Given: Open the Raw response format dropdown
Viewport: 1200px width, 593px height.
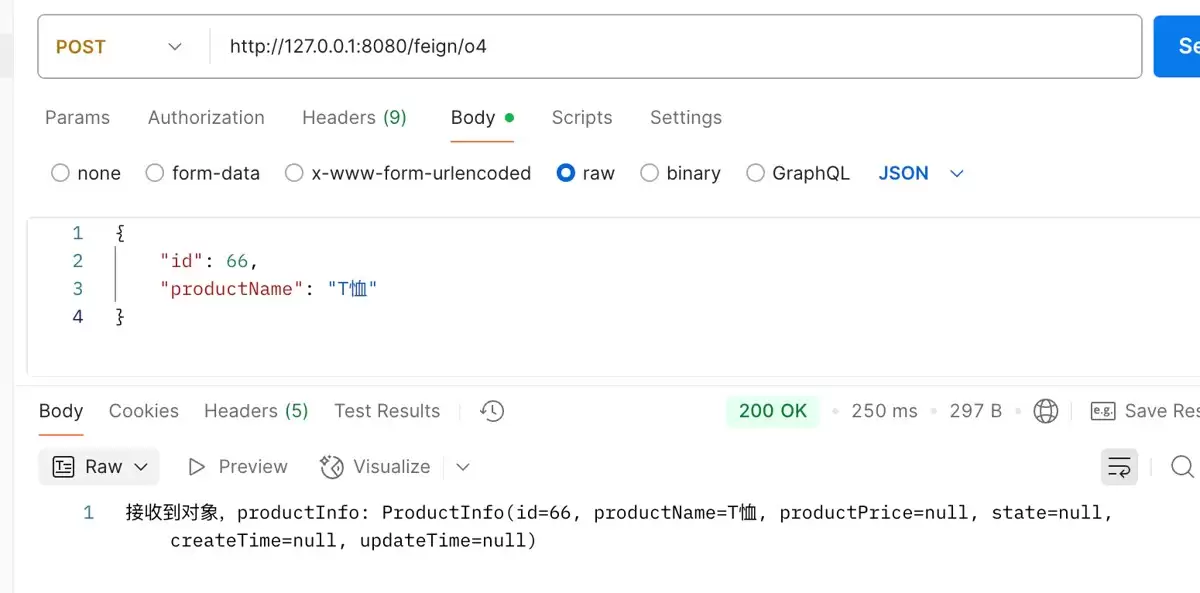Looking at the screenshot, I should click(x=99, y=467).
